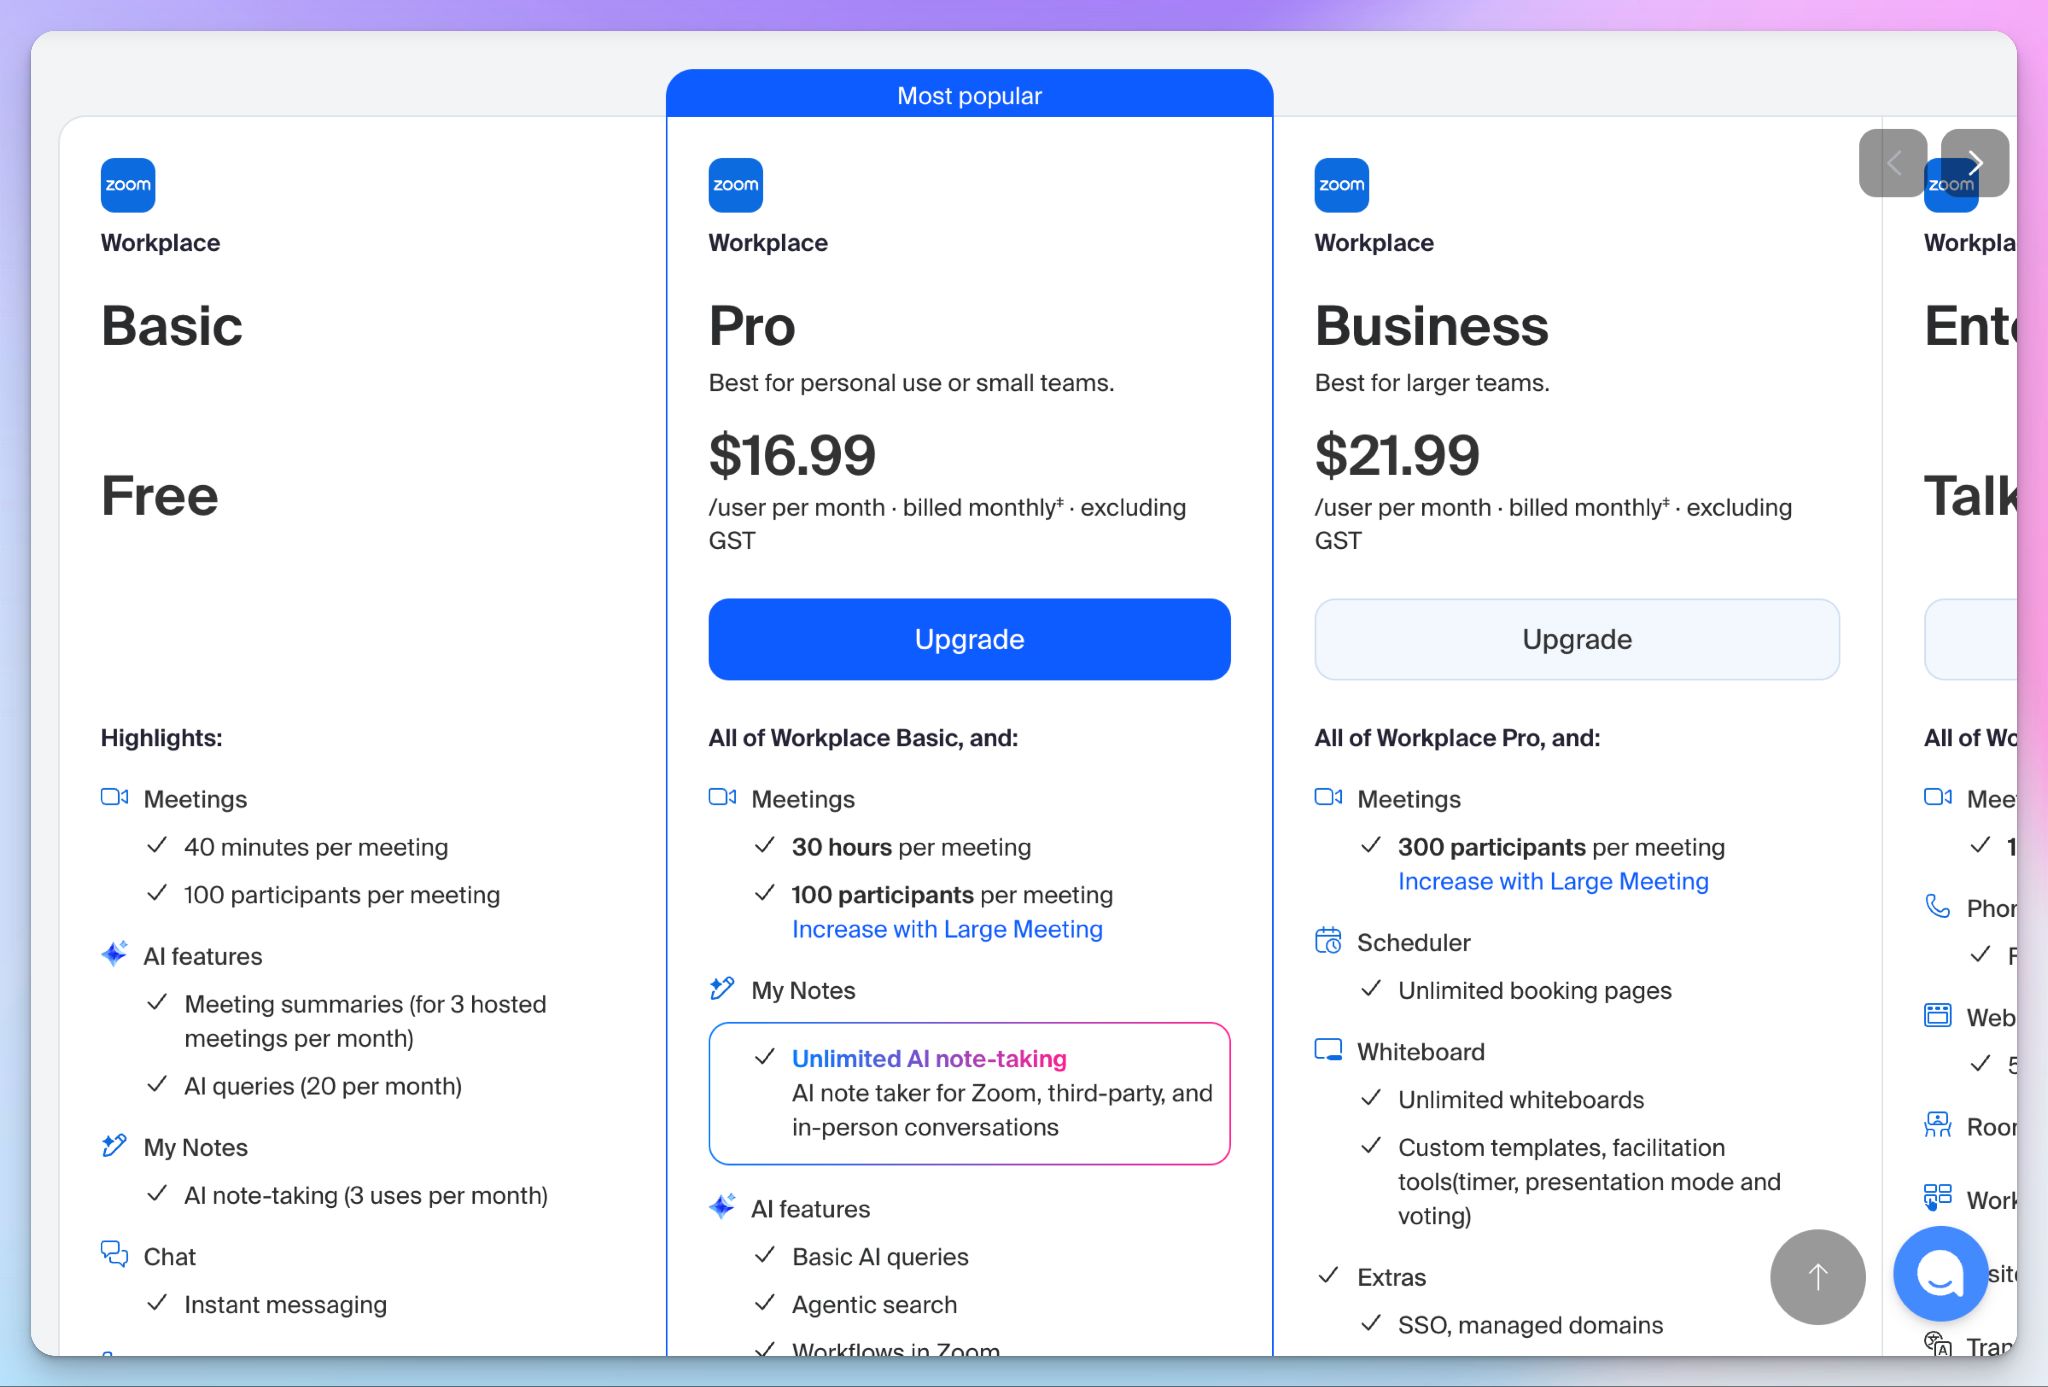Screen dimensions: 2048x1387
Task: Click the phone handset icon in the rightmost plan column
Action: click(1938, 906)
